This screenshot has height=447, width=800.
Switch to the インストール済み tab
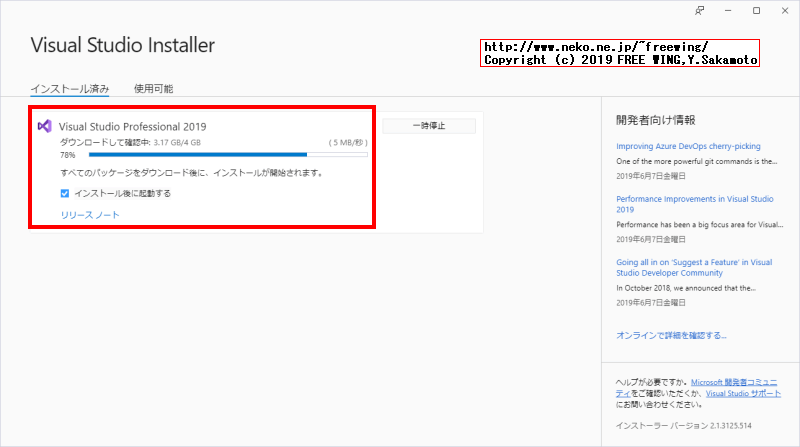click(70, 89)
